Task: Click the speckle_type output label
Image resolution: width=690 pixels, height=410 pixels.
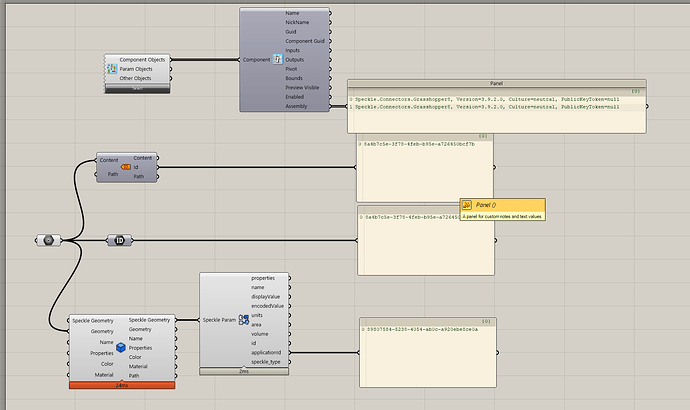Action: pos(266,362)
